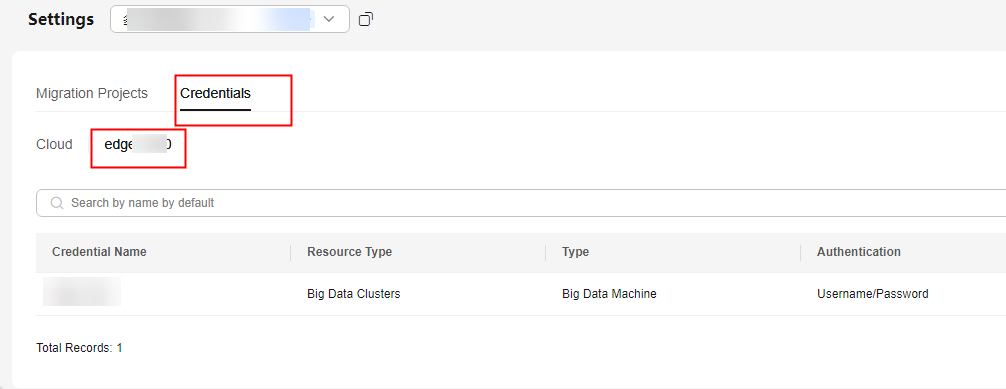Focus the 'Search by name by default' field
Image resolution: width=1006 pixels, height=389 pixels.
click(521, 203)
